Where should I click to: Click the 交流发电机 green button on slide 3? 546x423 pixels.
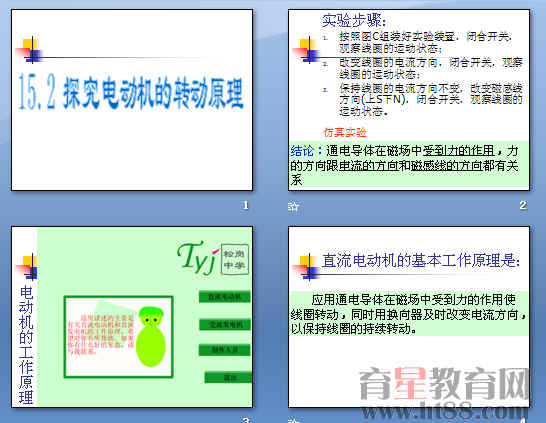[225, 324]
